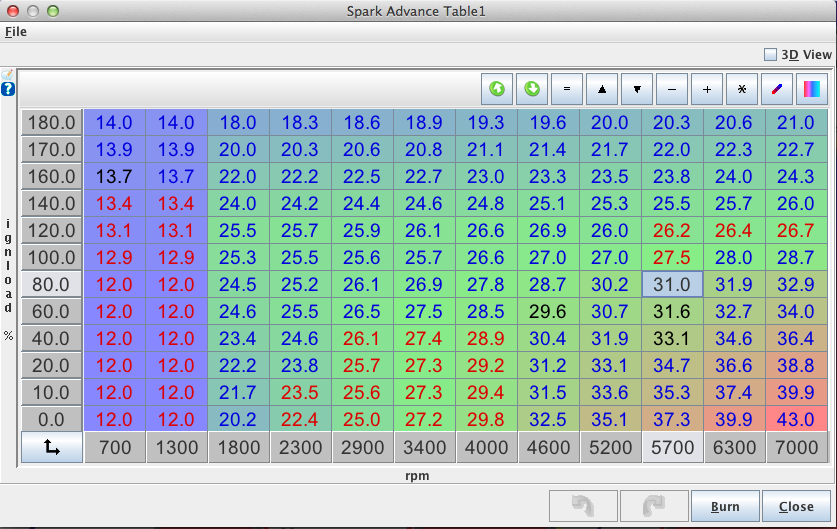Click the Close button
This screenshot has height=529, width=837.
[x=796, y=506]
